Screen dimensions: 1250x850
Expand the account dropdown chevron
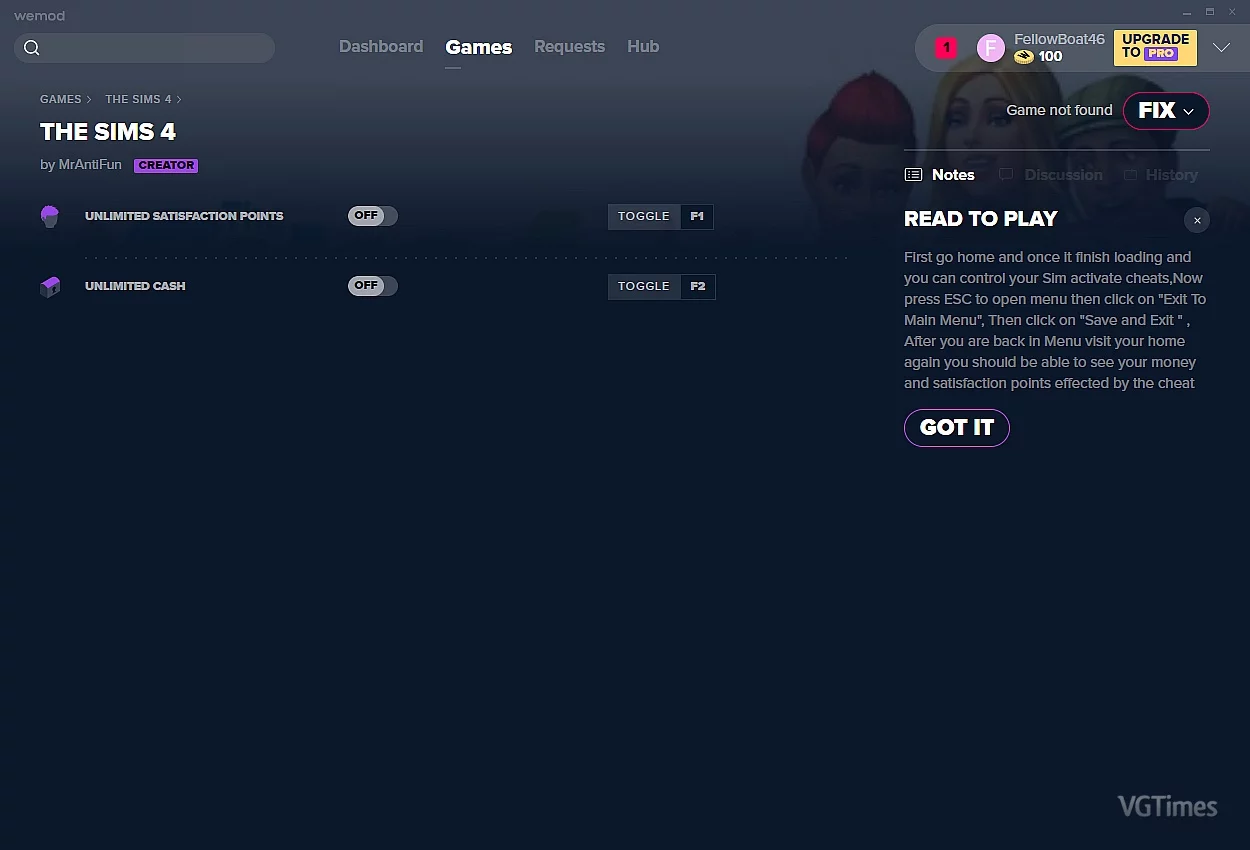click(1221, 48)
